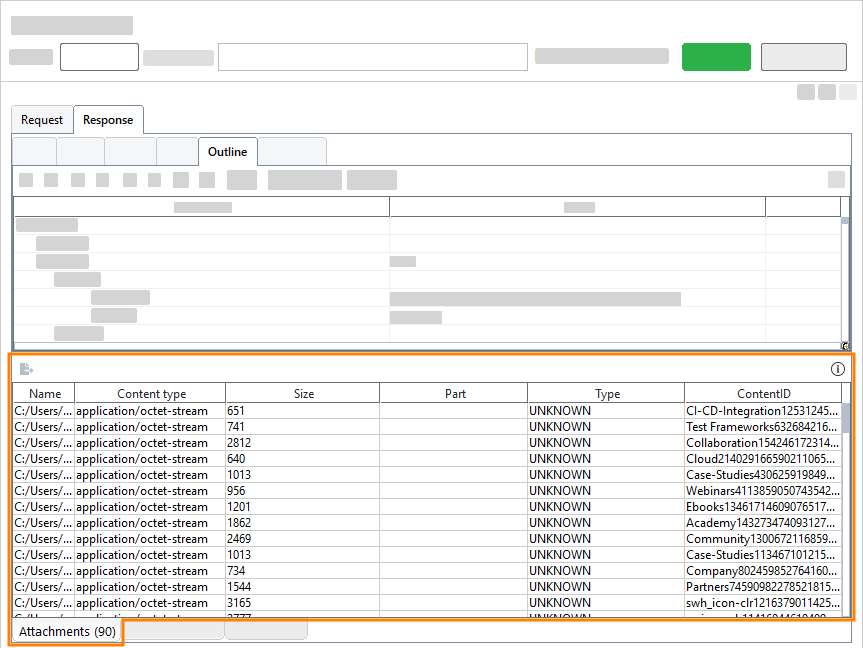Open the Outline view tab
Image resolution: width=863 pixels, height=648 pixels.
click(x=227, y=152)
